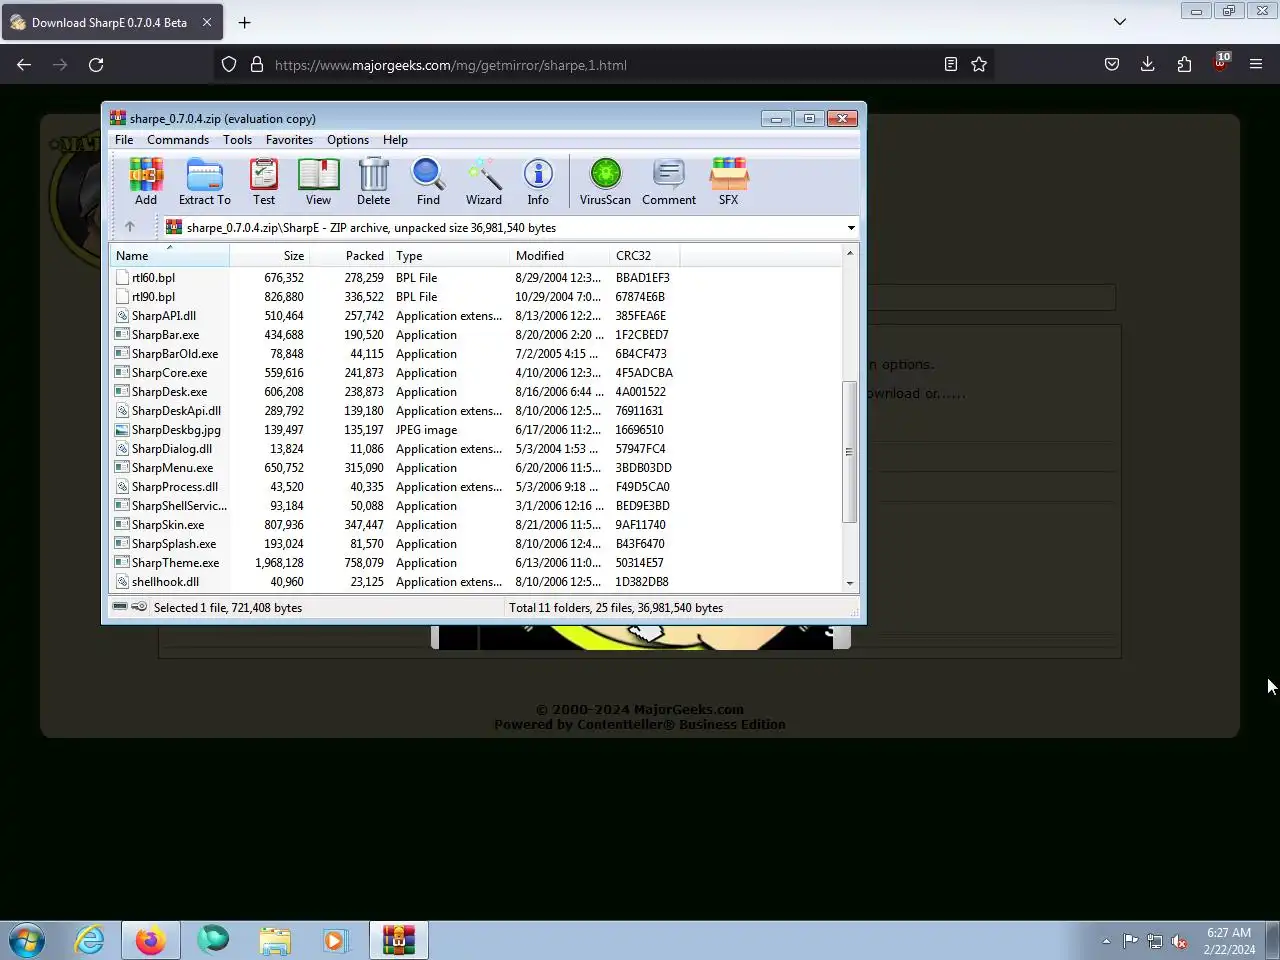Click the file list scroll up arrow
This screenshot has width=1280, height=960.
click(850, 253)
